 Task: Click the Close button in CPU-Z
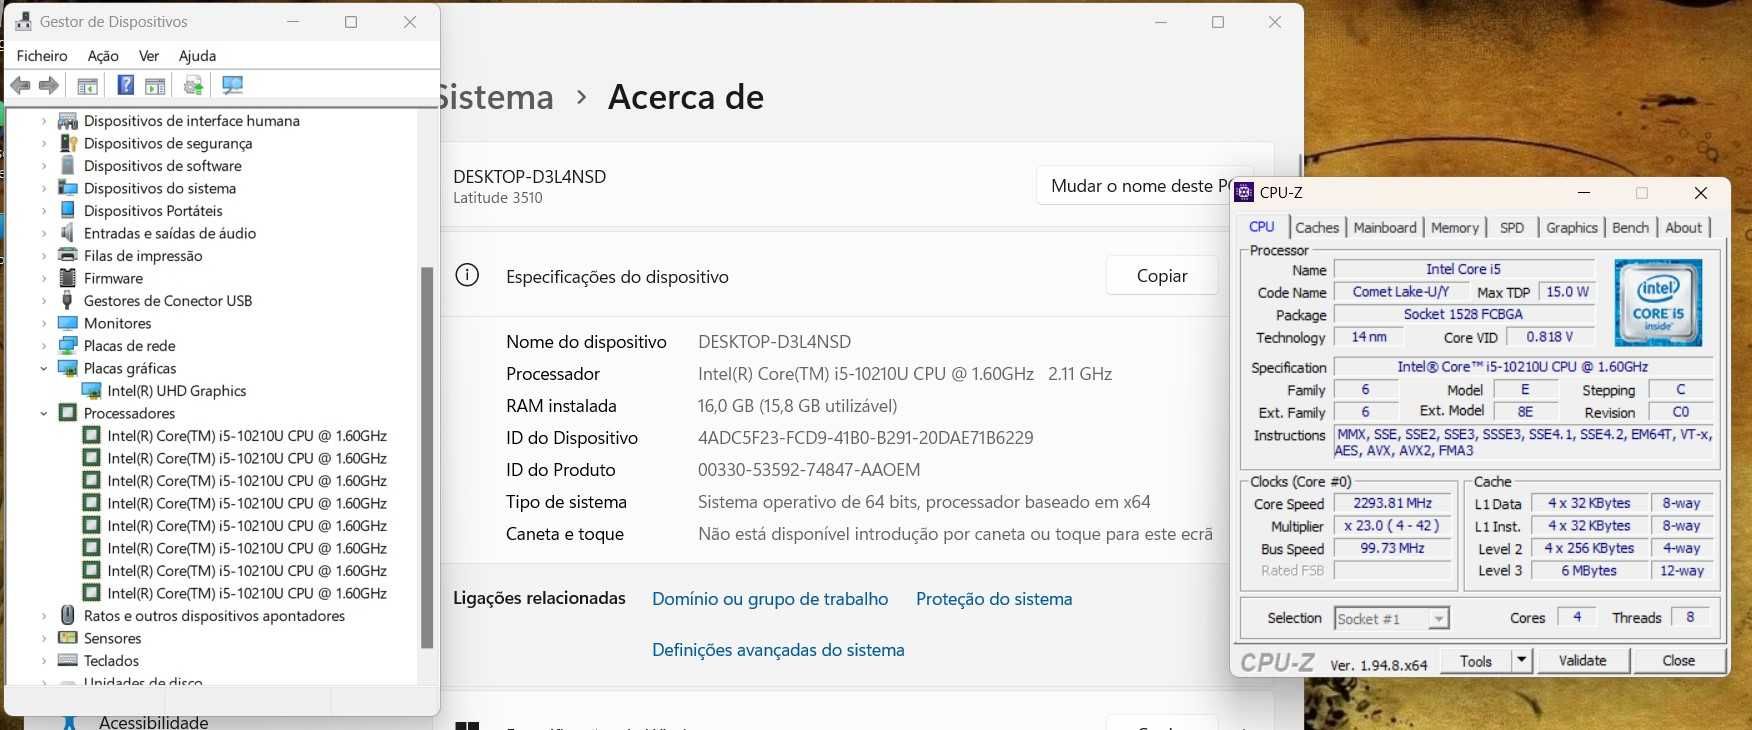coord(1678,660)
